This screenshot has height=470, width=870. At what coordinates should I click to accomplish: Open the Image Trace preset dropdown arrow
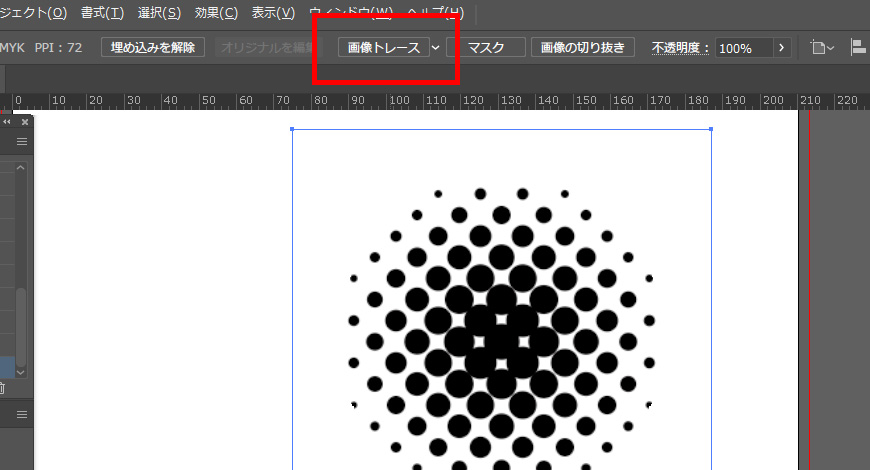(x=435, y=48)
